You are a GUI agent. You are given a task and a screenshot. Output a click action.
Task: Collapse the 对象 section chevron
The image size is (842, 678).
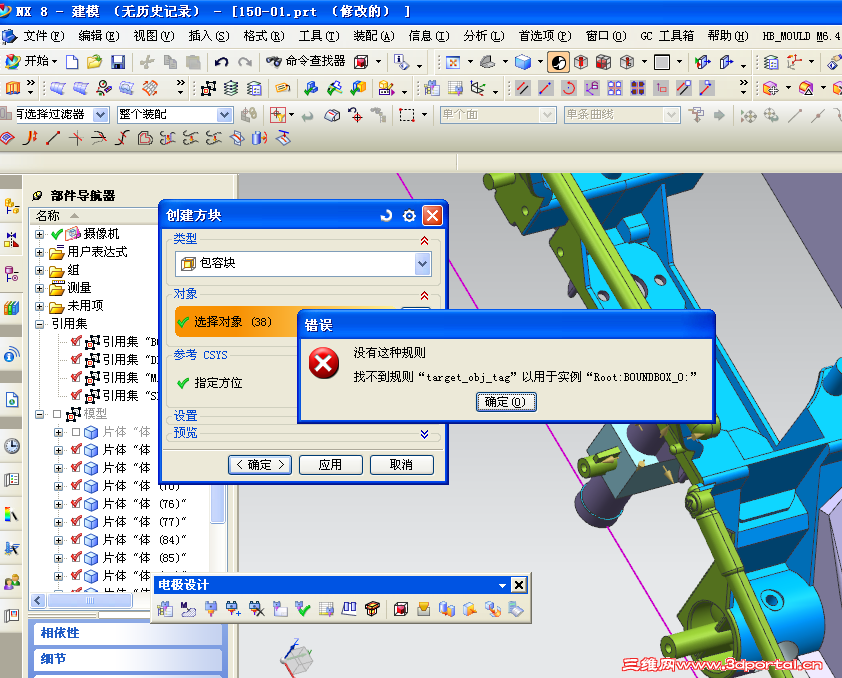424,296
